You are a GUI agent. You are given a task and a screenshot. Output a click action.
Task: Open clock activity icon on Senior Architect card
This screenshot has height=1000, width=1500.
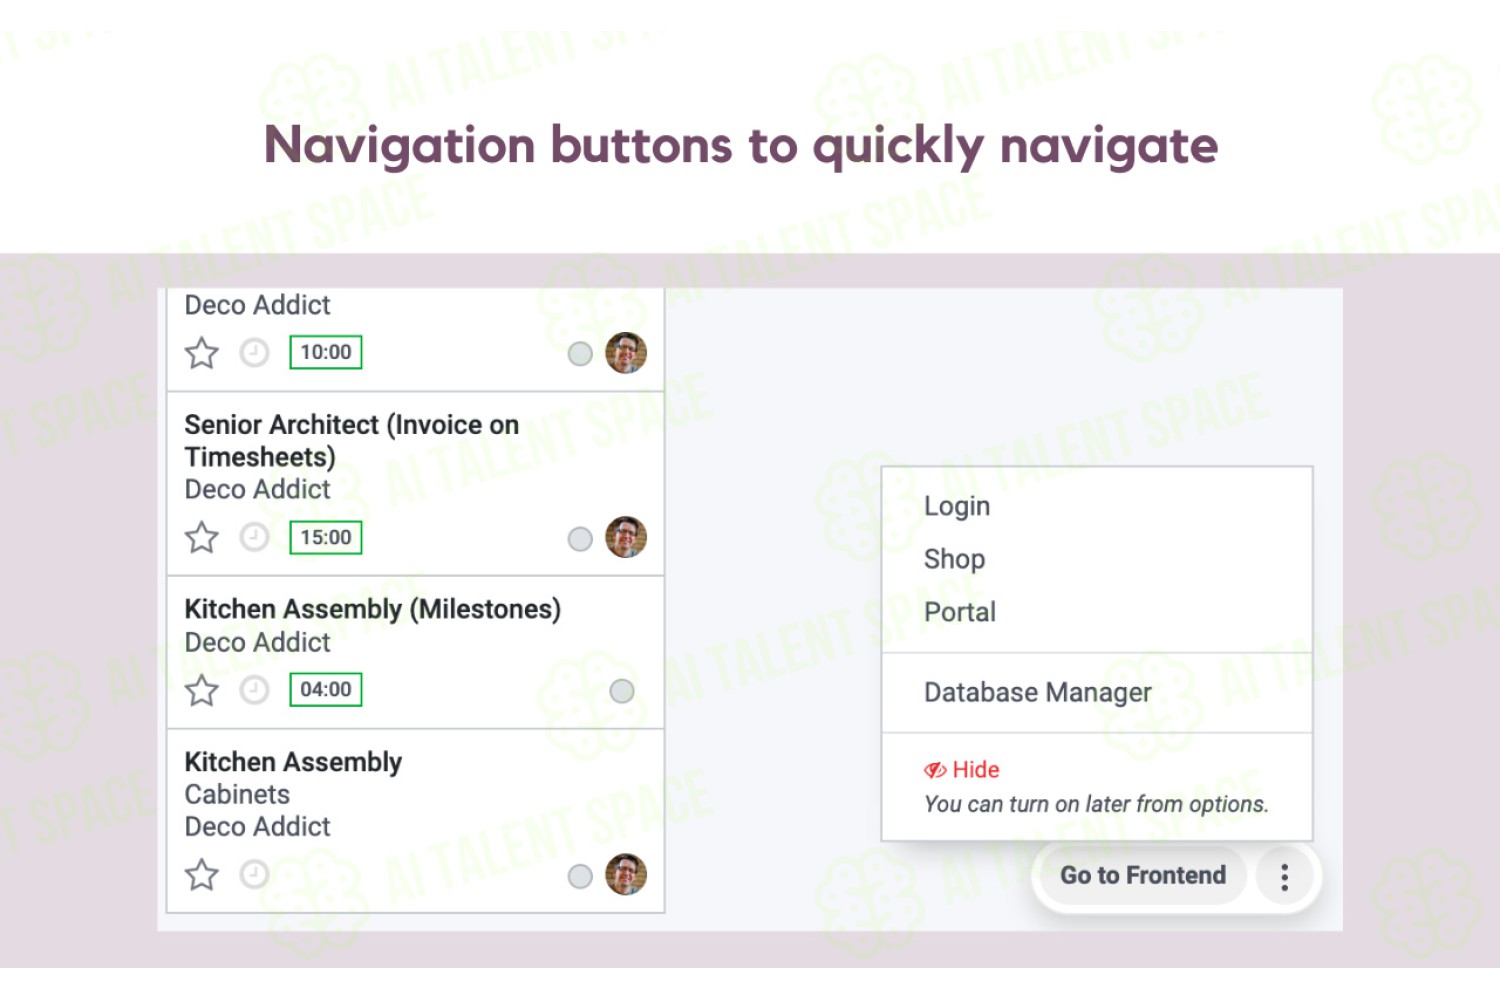(255, 537)
